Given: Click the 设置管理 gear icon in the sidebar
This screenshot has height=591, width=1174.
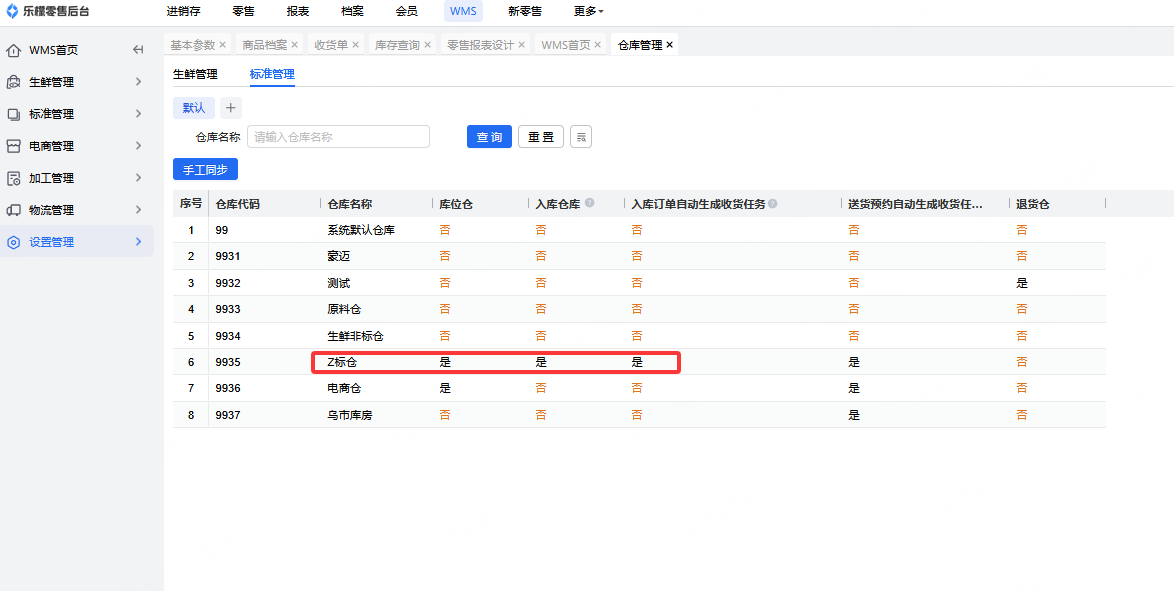Looking at the screenshot, I should (x=14, y=242).
